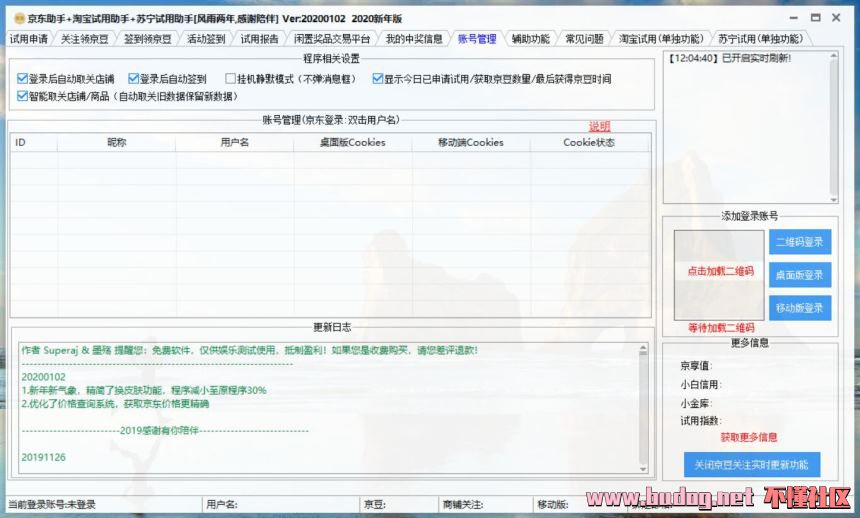This screenshot has height=518, width=860.
Task: Click the Cookie状态 column header
Action: (x=589, y=142)
